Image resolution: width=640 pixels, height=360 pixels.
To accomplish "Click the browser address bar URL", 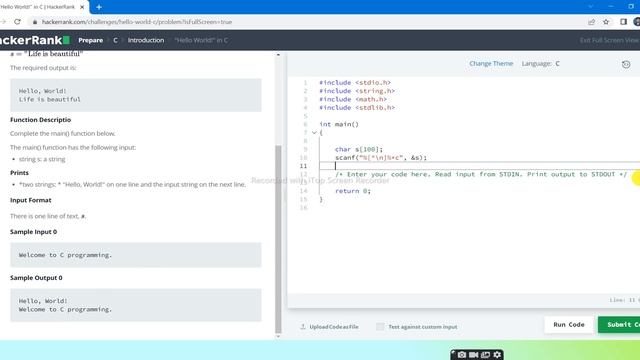I will click(x=137, y=22).
